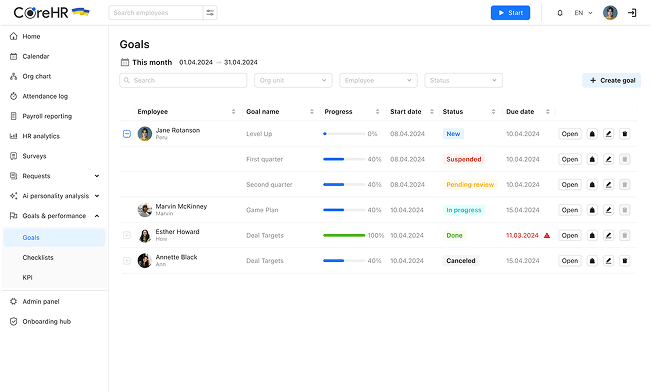Viewport: 652px width, 392px height.
Task: Click the trash icon in the First quarter row
Action: tap(625, 159)
